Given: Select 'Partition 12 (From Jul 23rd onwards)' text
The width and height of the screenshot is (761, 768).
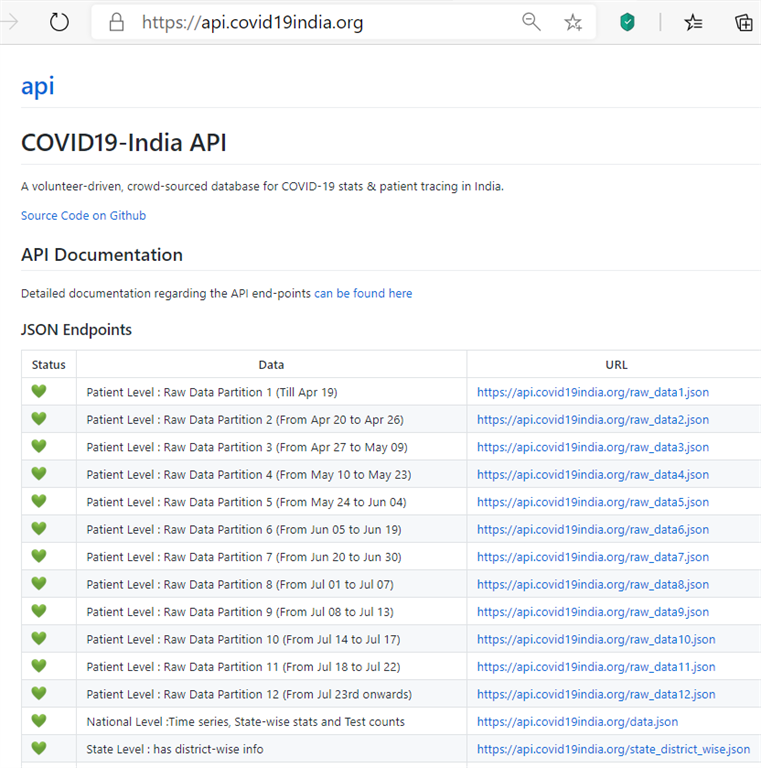Looking at the screenshot, I should pyautogui.click(x=315, y=694).
